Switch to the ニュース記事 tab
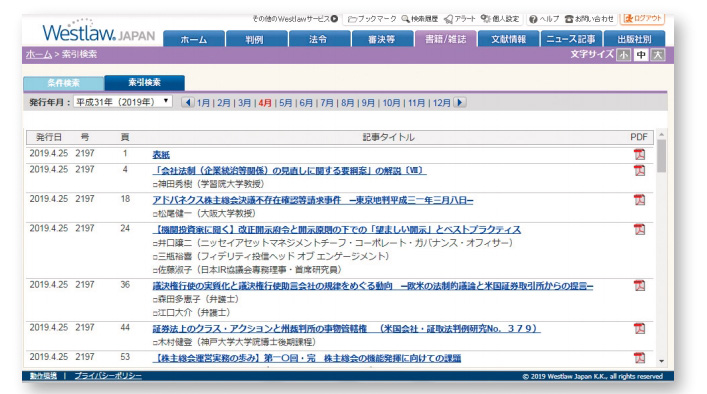 tap(571, 39)
